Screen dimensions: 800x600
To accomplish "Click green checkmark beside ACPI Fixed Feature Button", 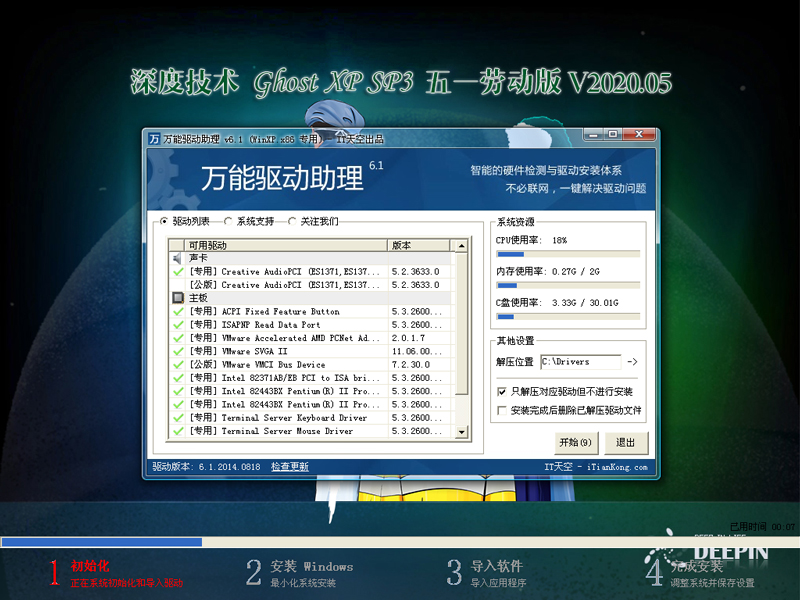I will click(178, 311).
